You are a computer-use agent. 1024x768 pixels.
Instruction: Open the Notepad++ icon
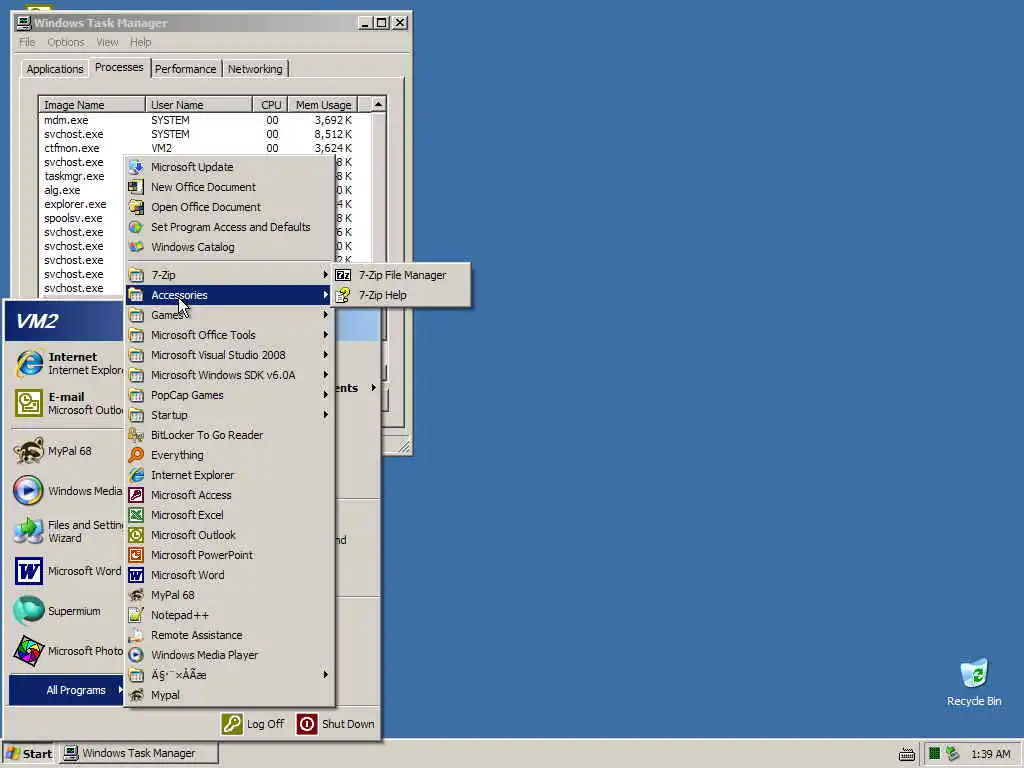pyautogui.click(x=136, y=615)
